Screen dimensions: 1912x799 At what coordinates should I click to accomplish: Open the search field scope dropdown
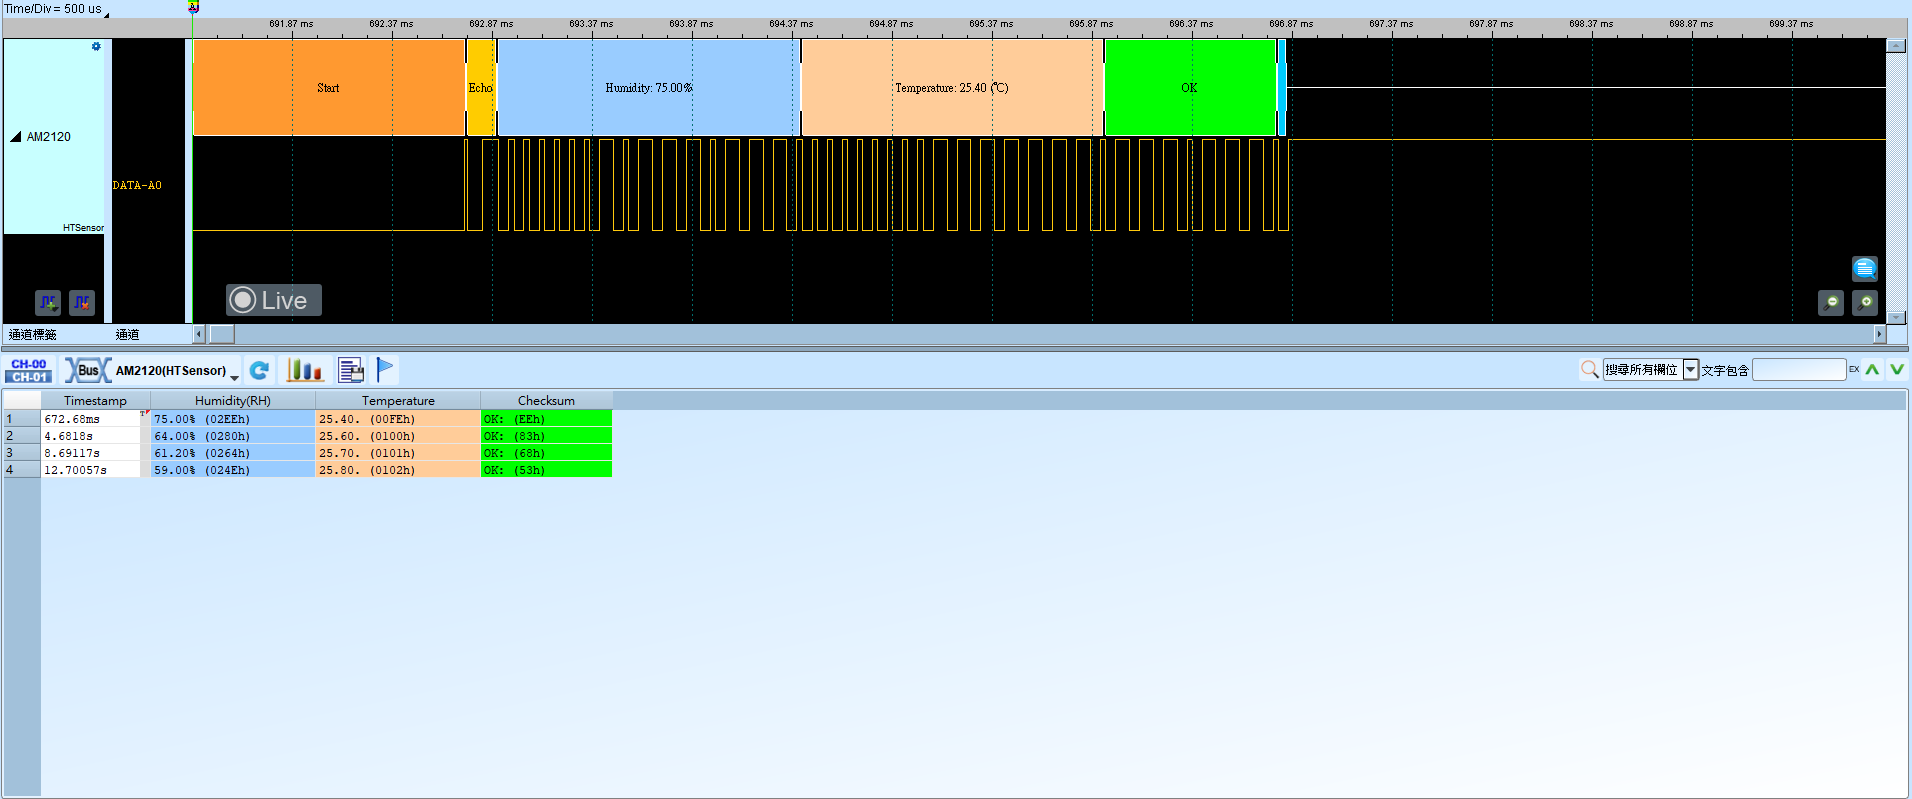pyautogui.click(x=1691, y=370)
